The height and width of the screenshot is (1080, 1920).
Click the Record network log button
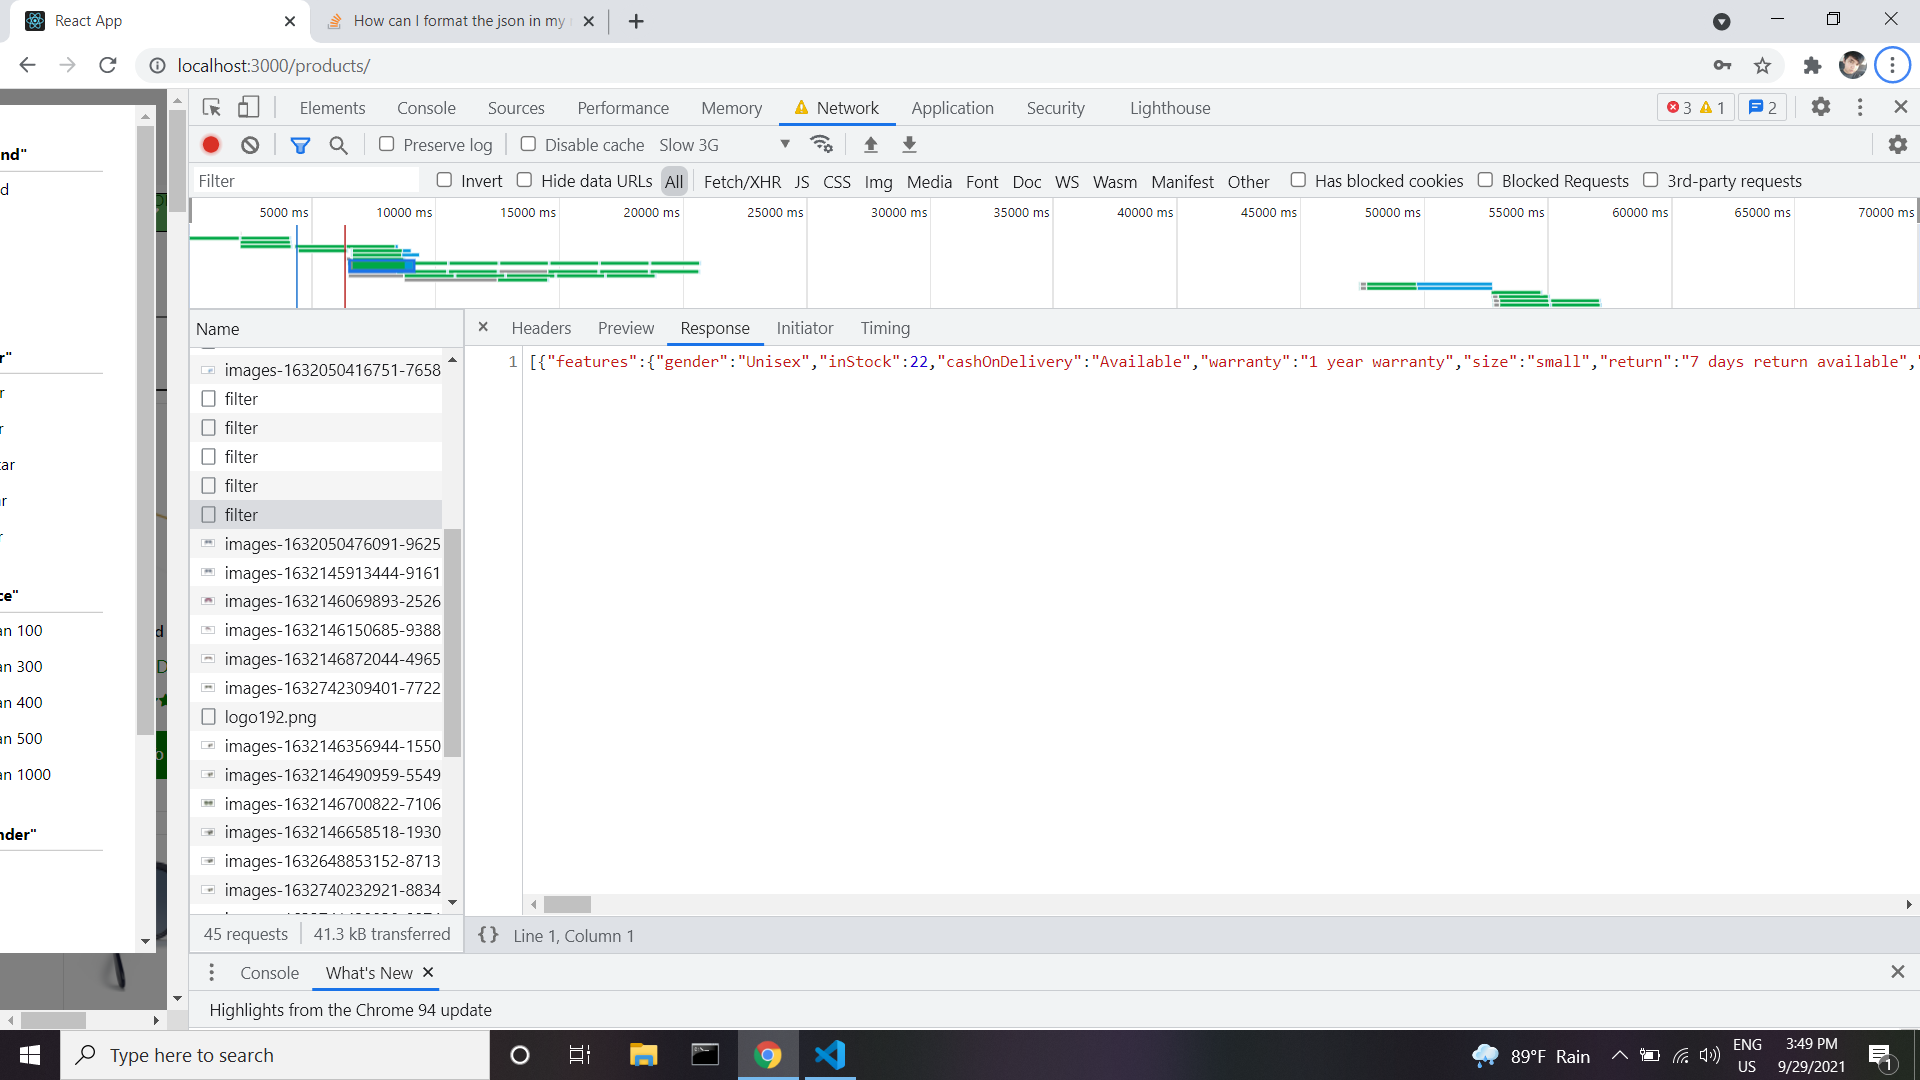pyautogui.click(x=211, y=145)
